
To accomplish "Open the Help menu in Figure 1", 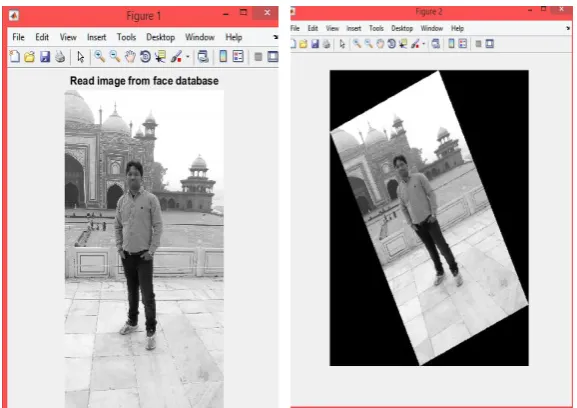I will pos(234,37).
